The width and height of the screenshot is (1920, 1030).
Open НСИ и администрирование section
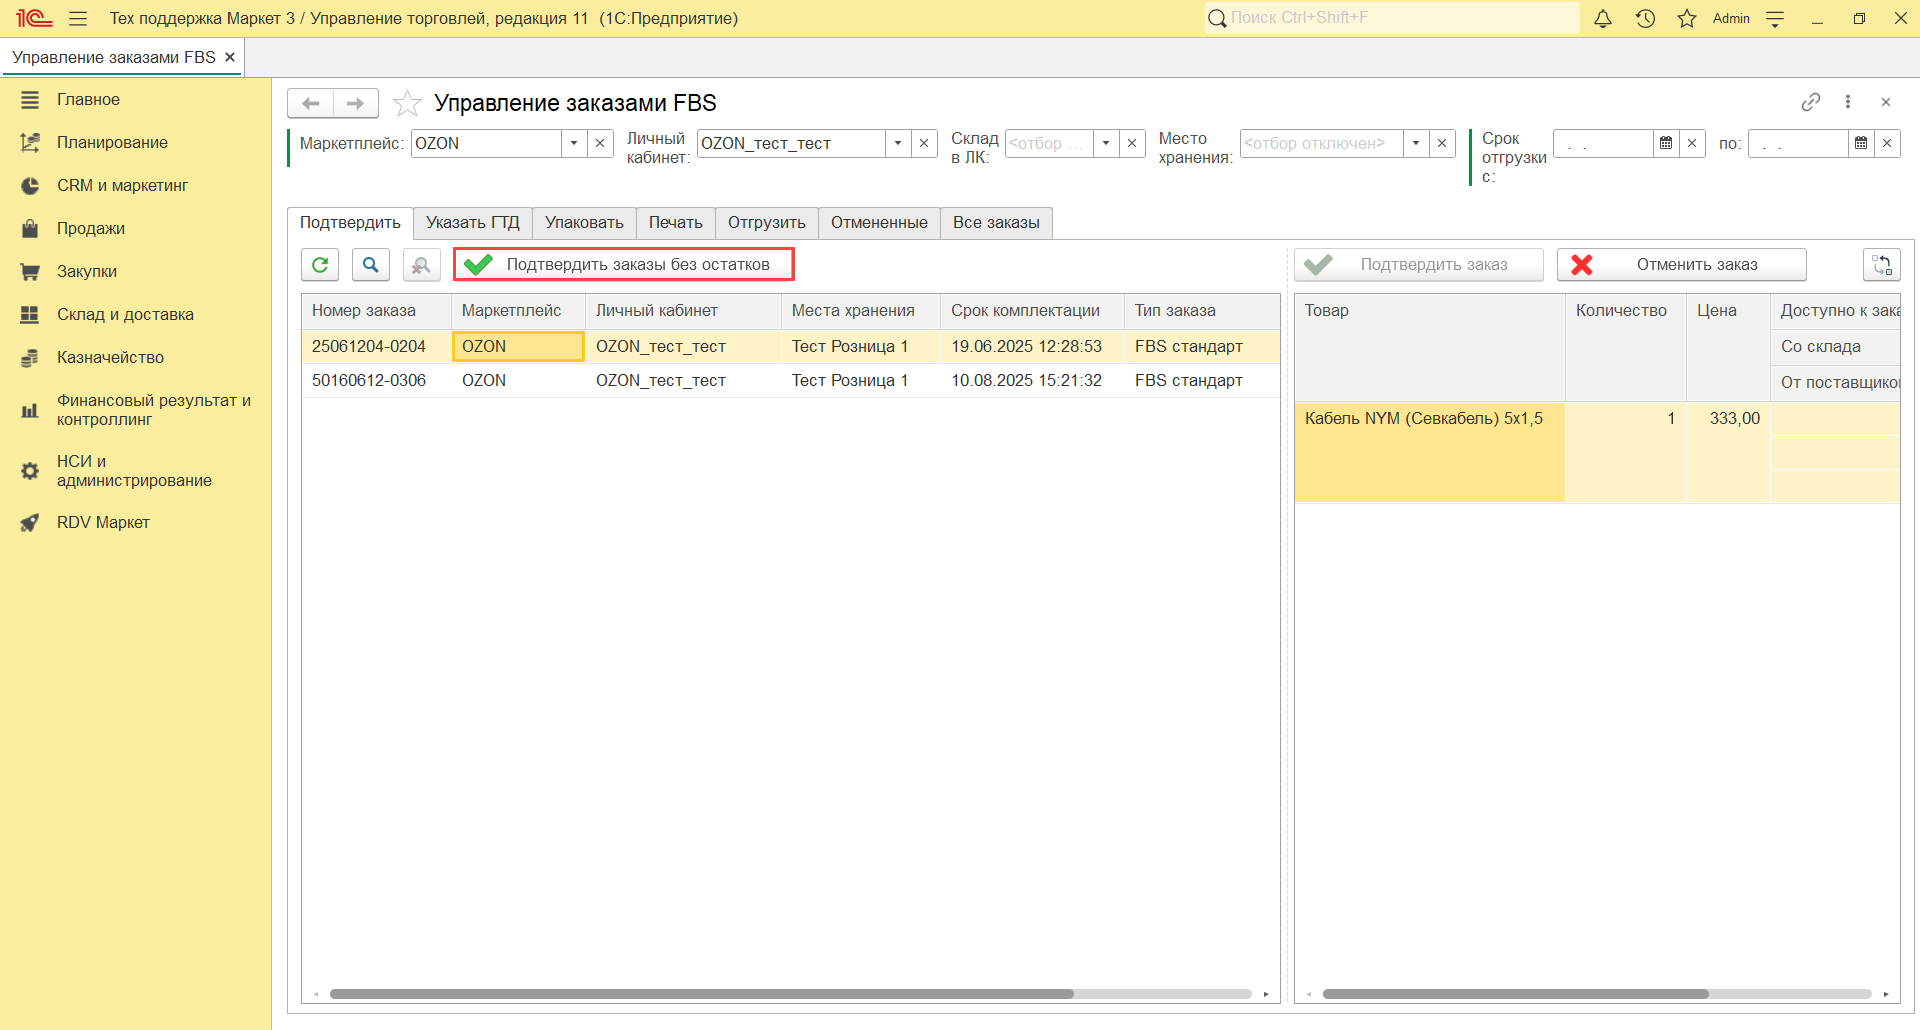point(135,470)
